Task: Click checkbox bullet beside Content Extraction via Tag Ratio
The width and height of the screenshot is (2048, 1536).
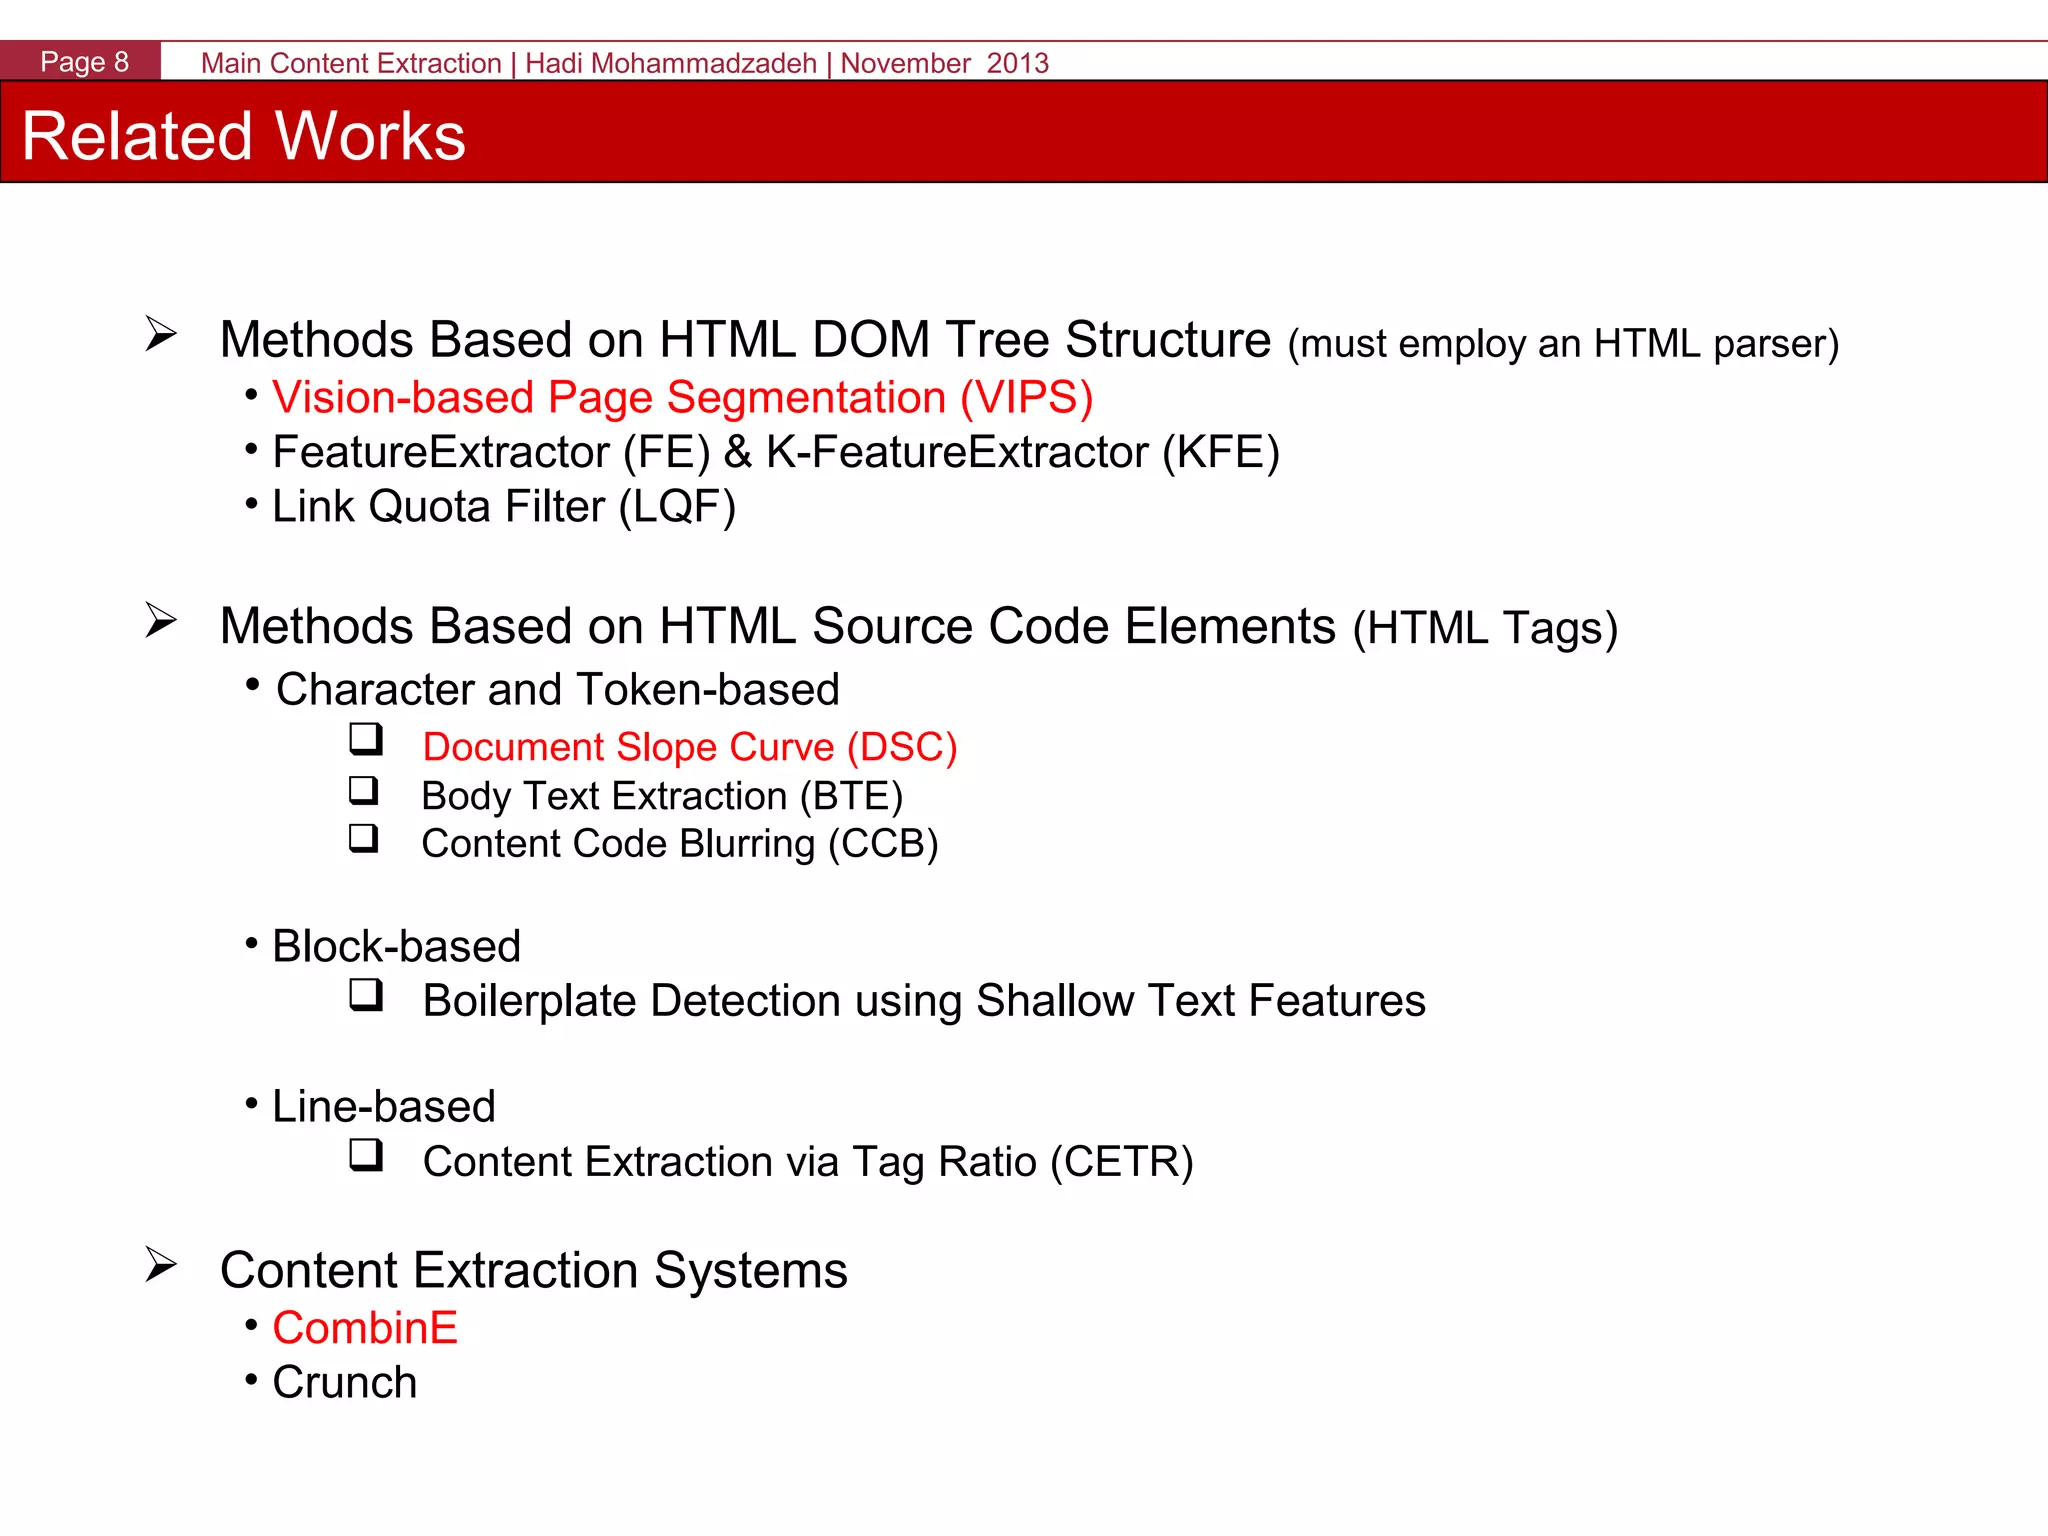Action: point(366,1155)
